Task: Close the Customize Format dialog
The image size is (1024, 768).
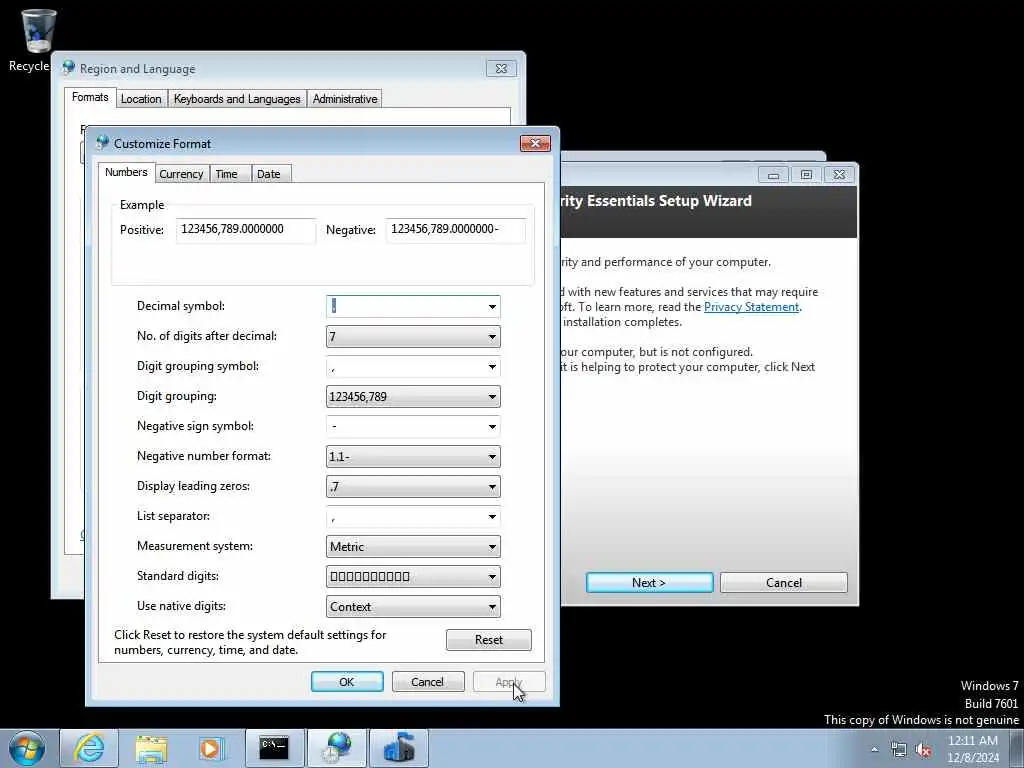Action: pyautogui.click(x=535, y=143)
